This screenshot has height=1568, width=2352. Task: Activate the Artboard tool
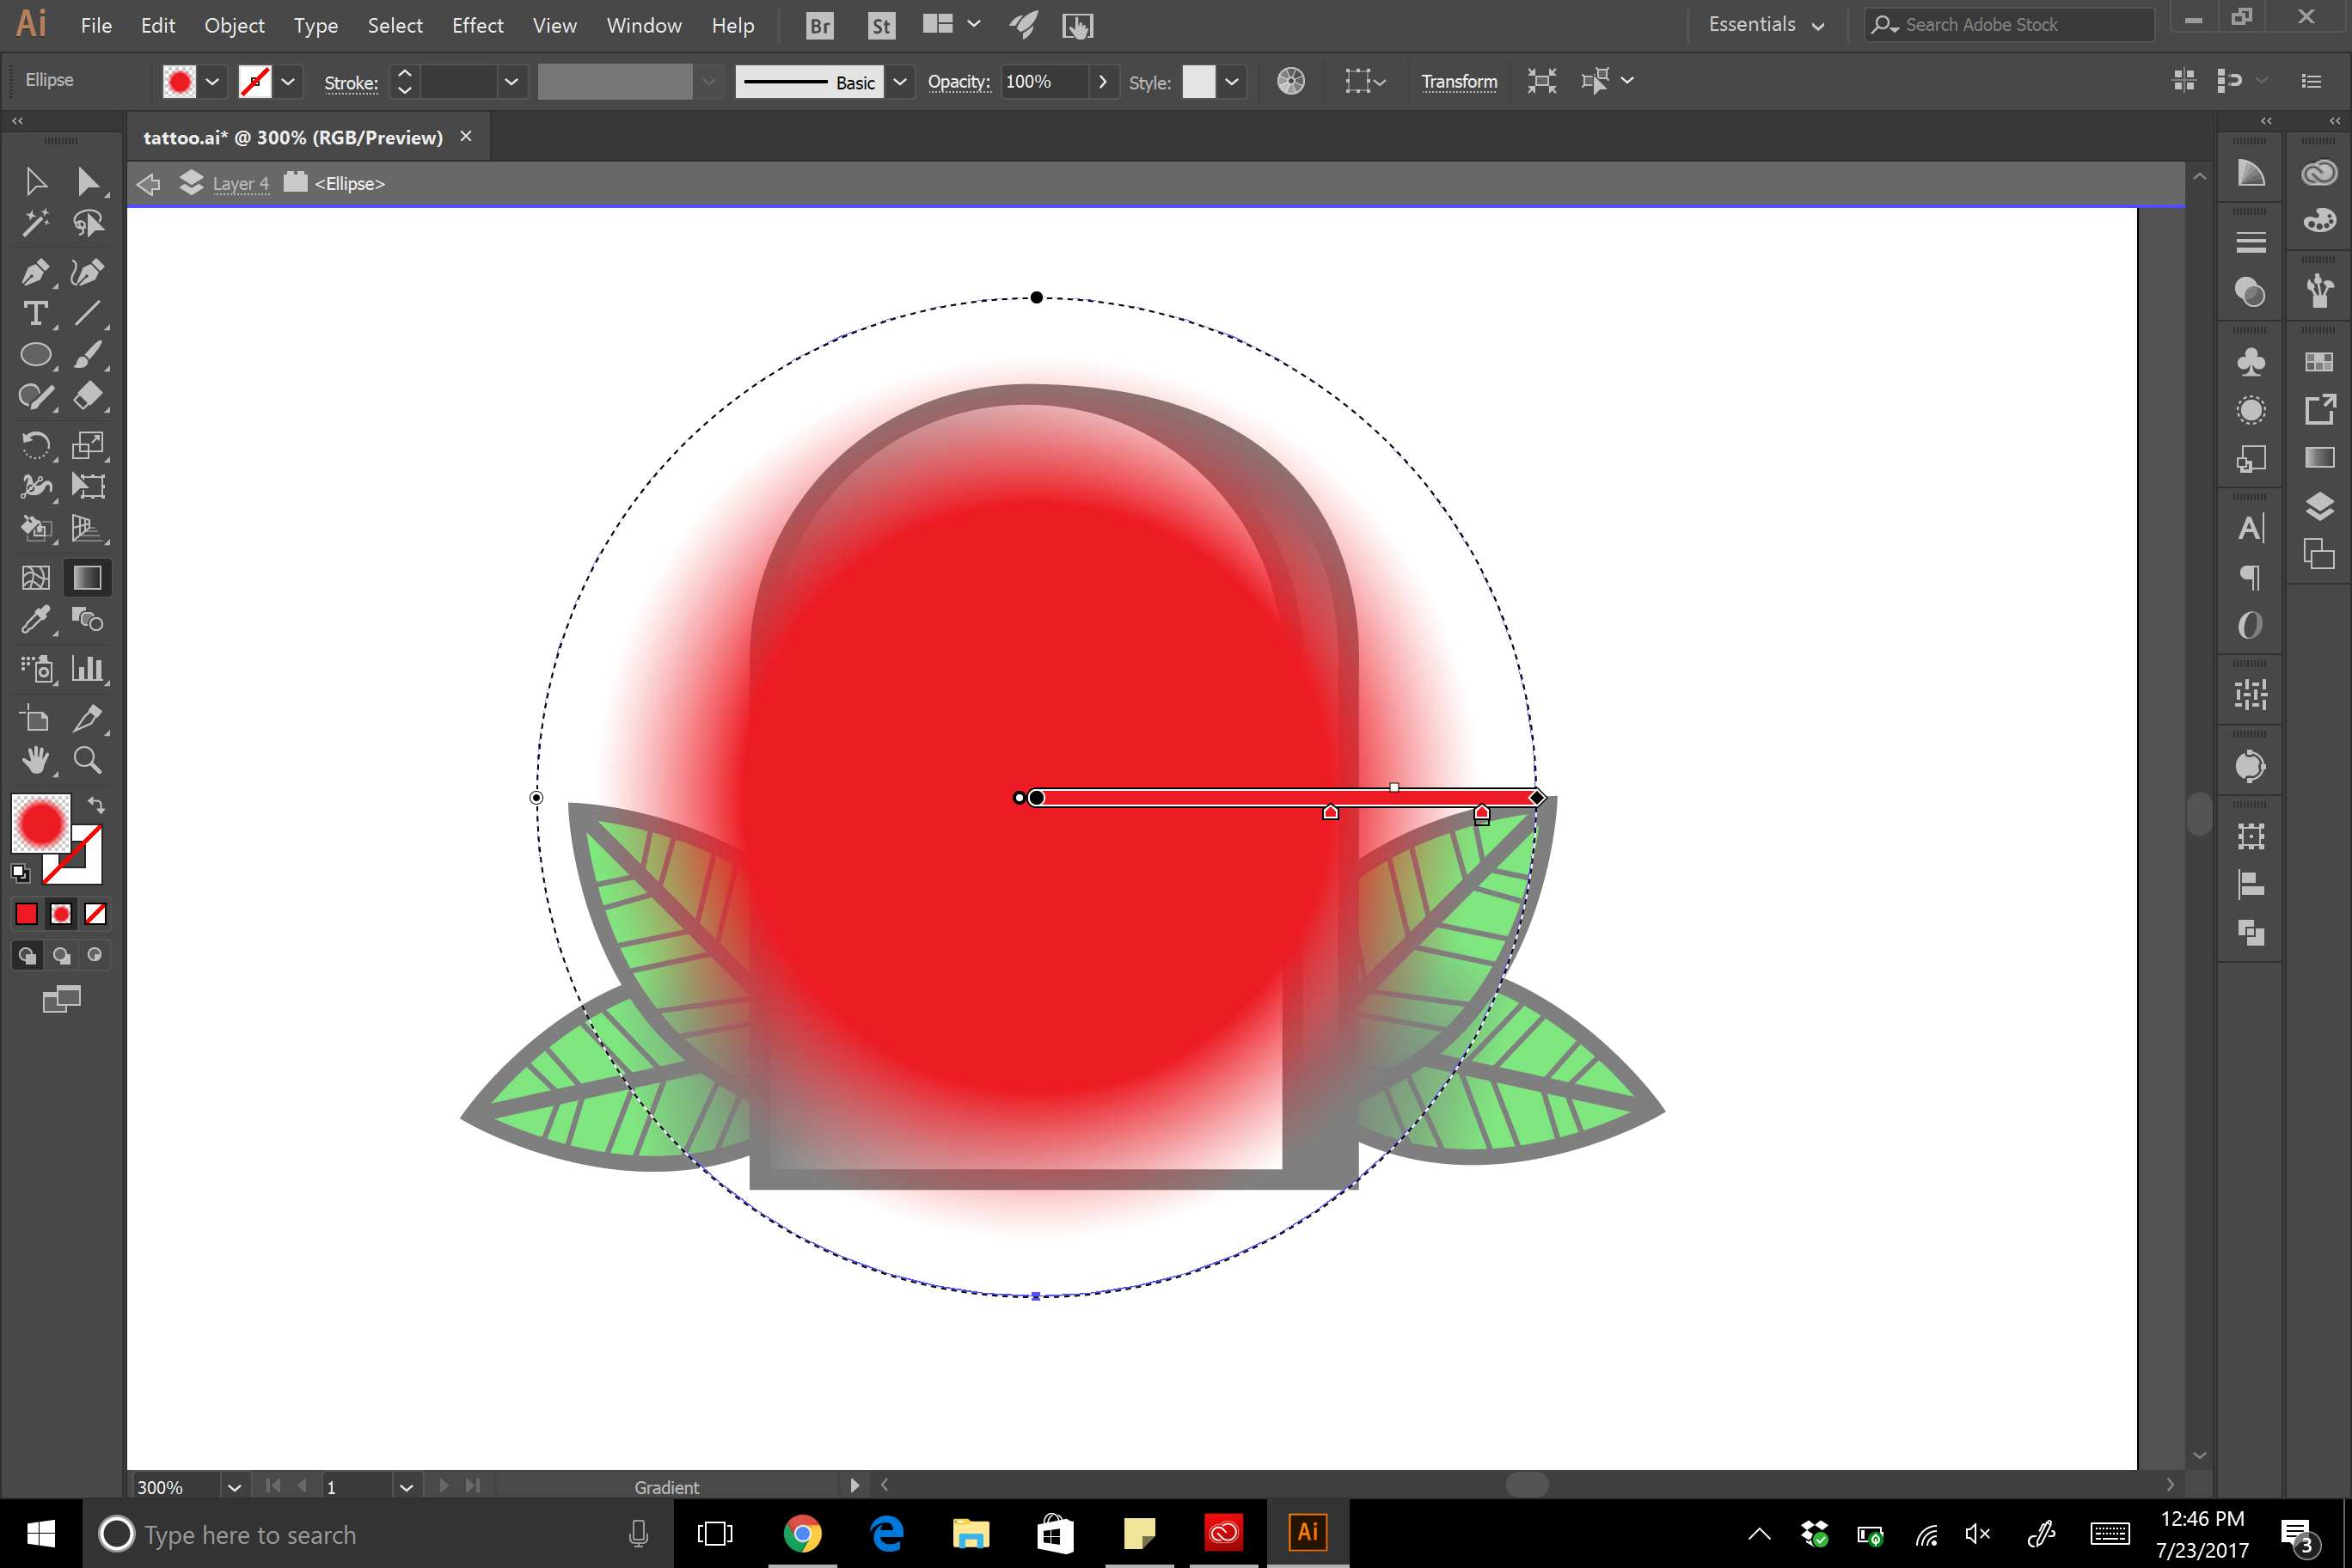pyautogui.click(x=36, y=718)
